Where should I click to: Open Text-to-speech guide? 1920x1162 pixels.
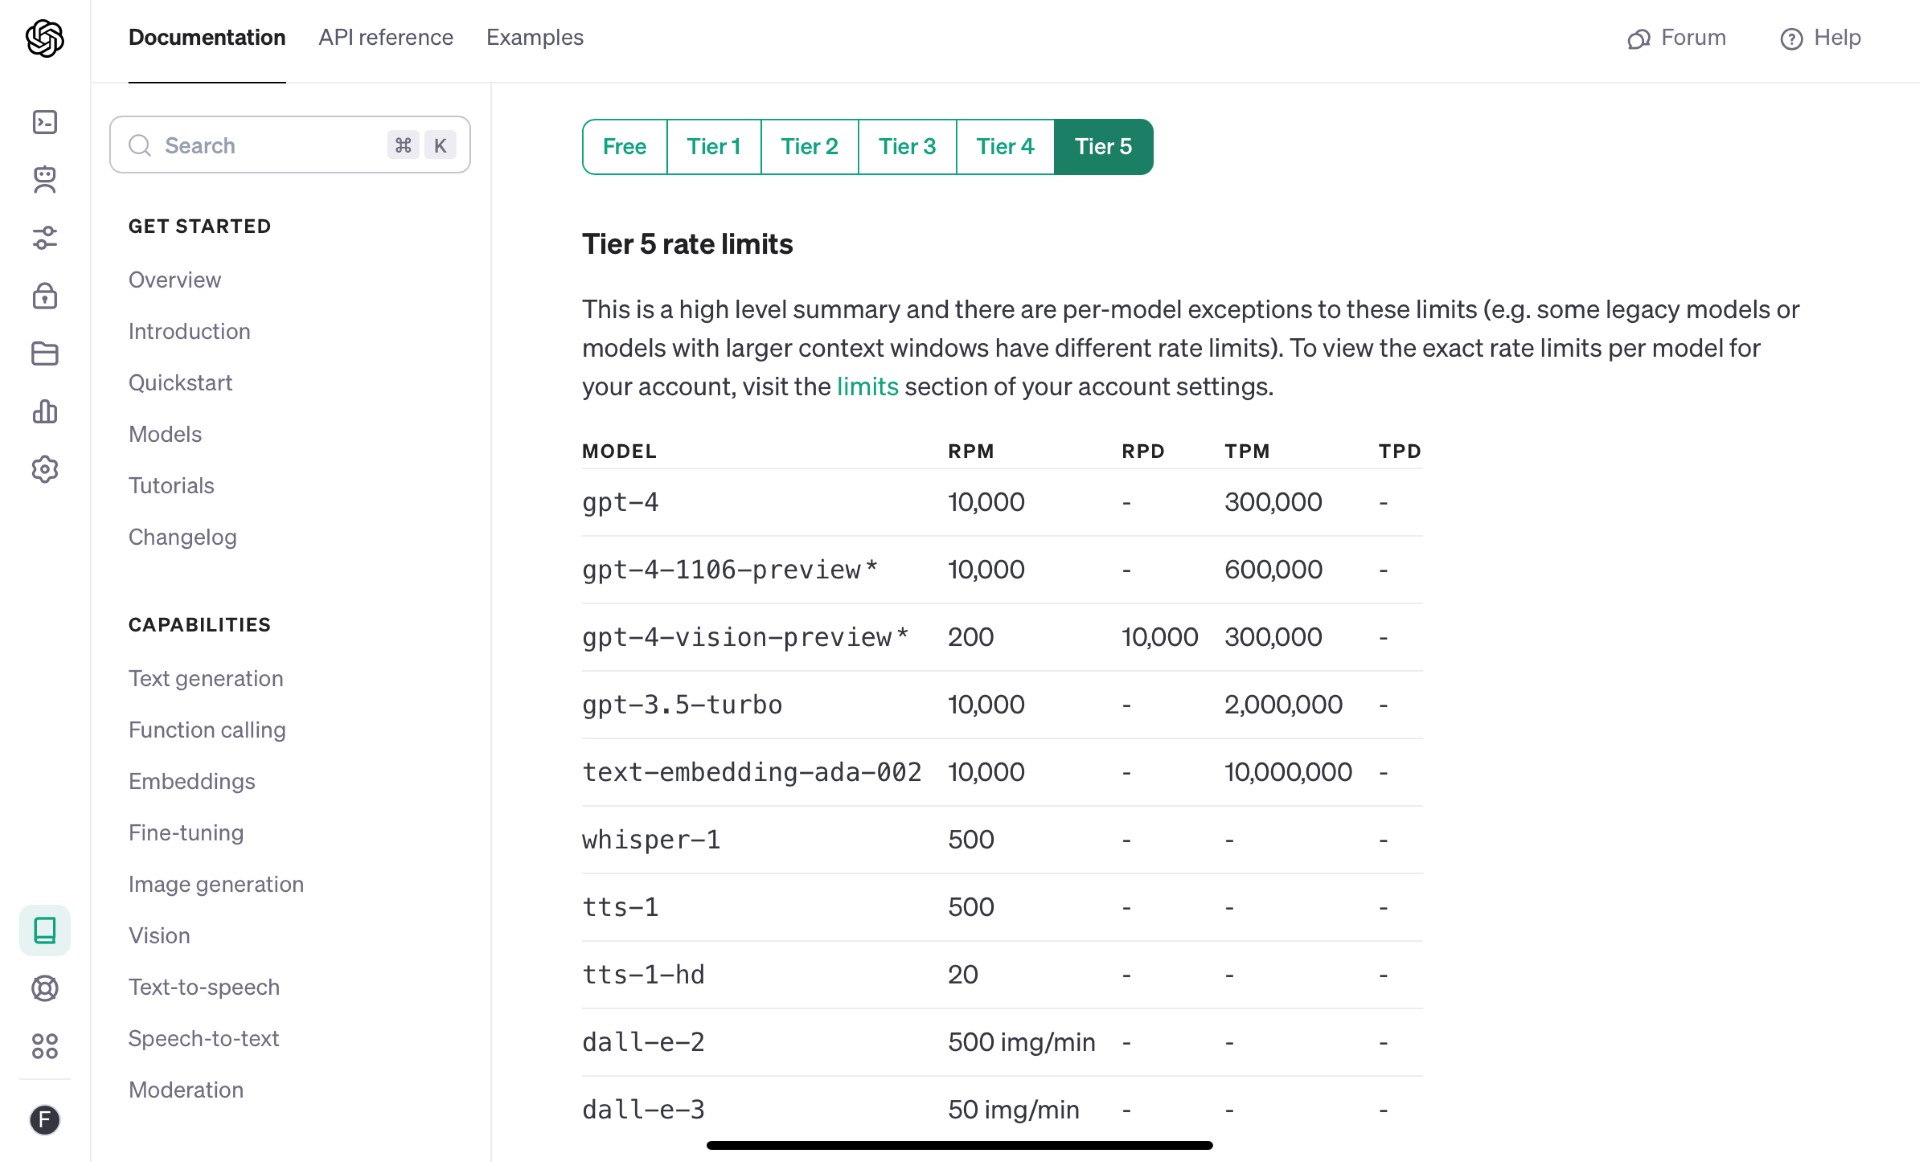tap(204, 987)
